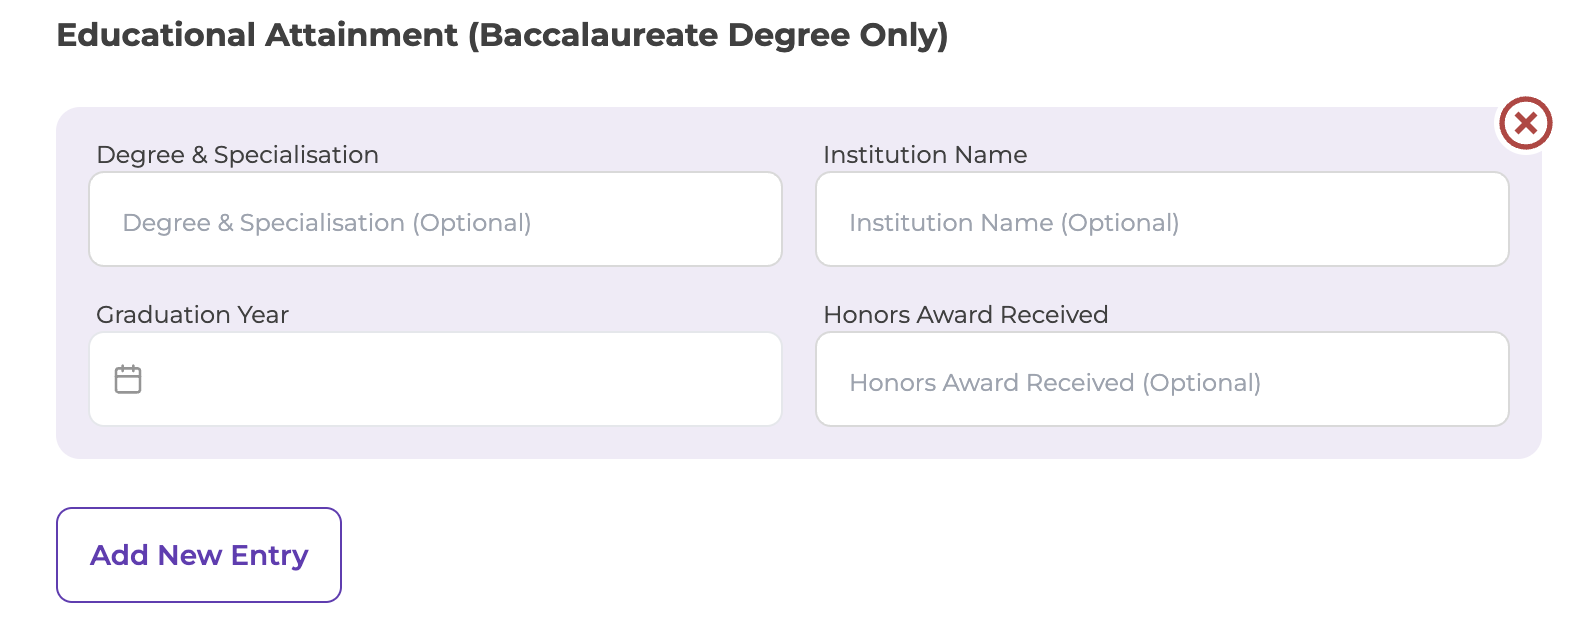Click the Graduation Year field label

(x=192, y=315)
